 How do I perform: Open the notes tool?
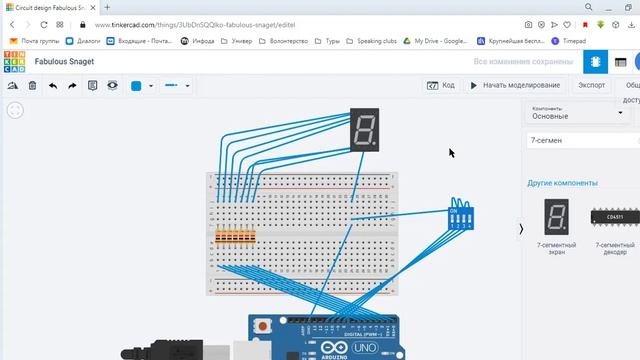tap(93, 85)
